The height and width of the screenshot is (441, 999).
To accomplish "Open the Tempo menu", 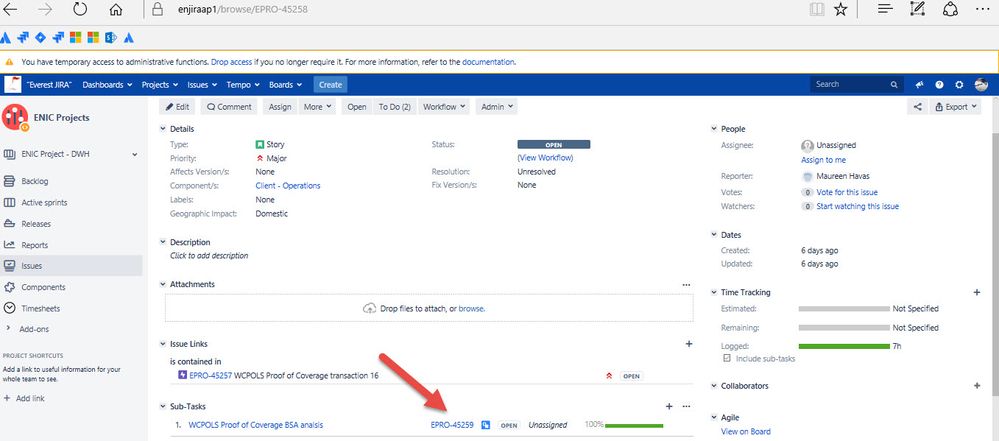I will coord(243,85).
